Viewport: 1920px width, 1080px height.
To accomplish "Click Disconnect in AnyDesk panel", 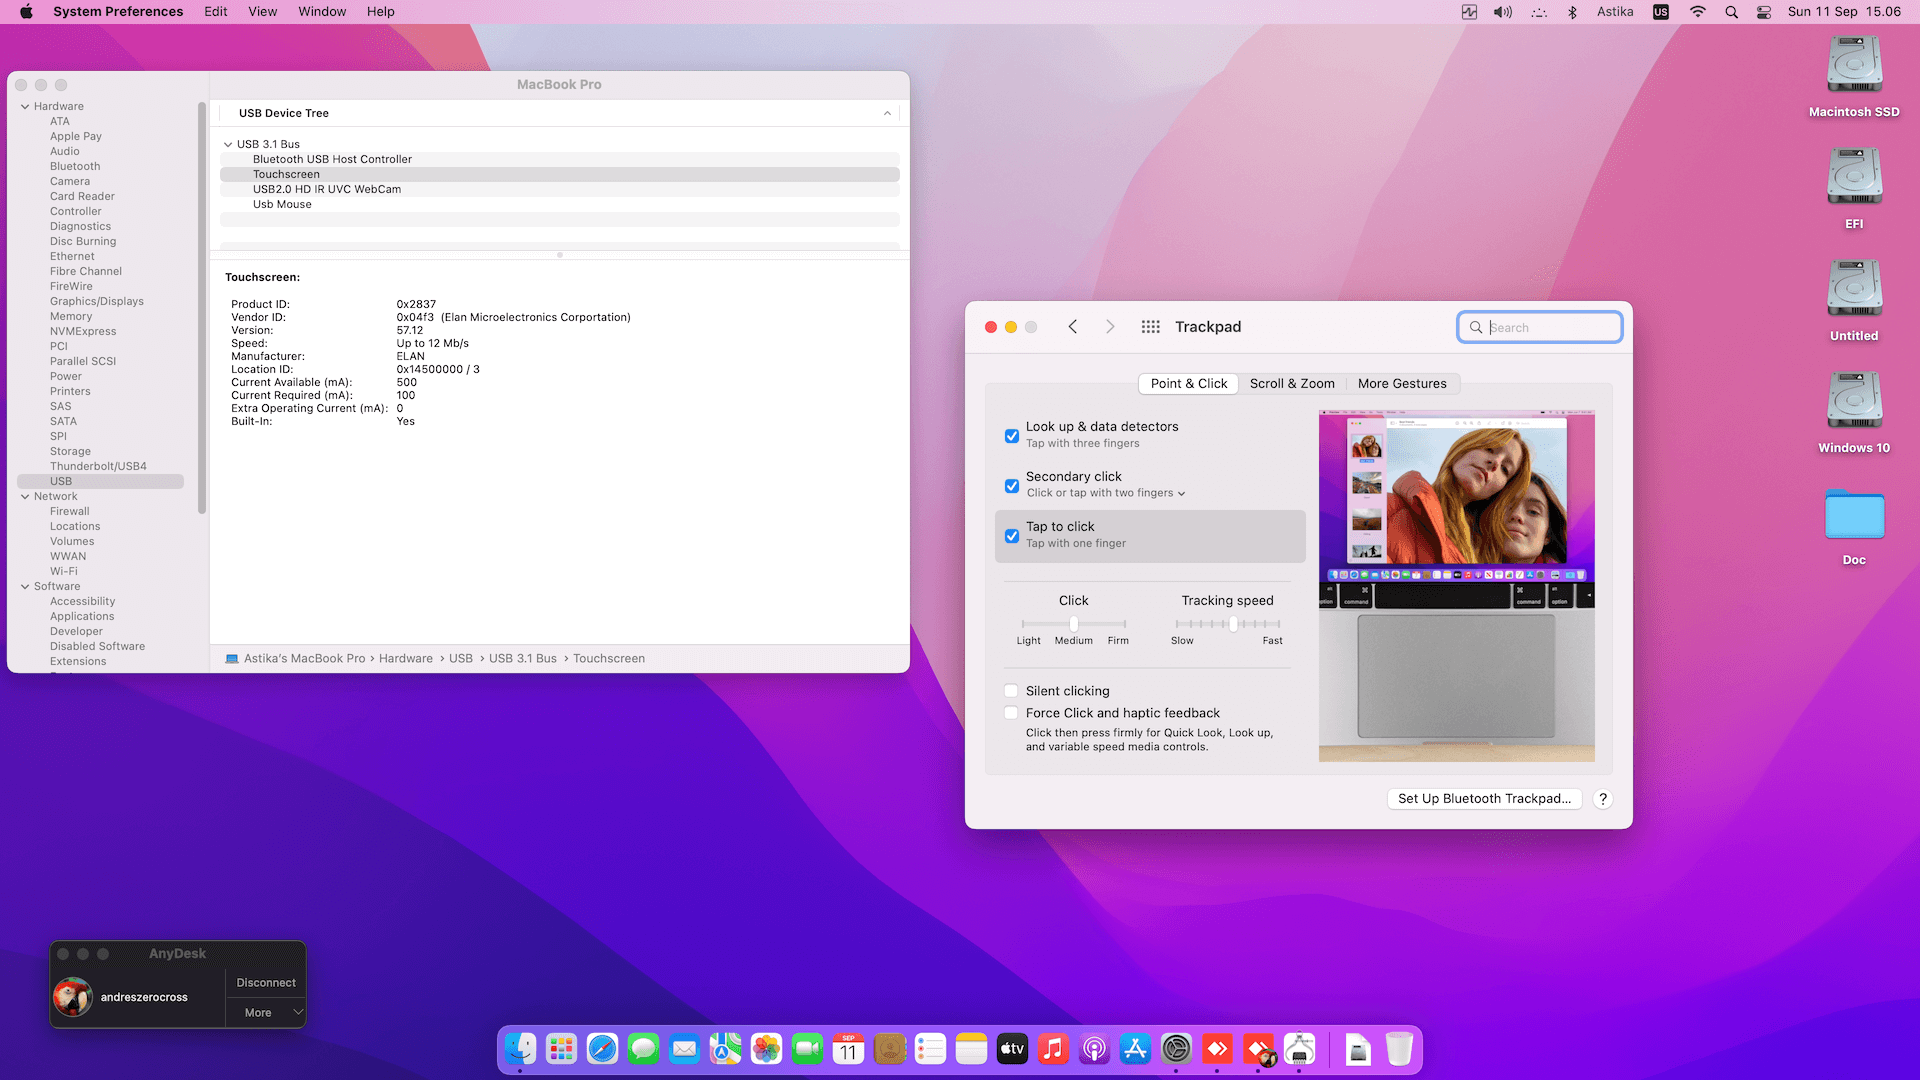I will (x=266, y=983).
